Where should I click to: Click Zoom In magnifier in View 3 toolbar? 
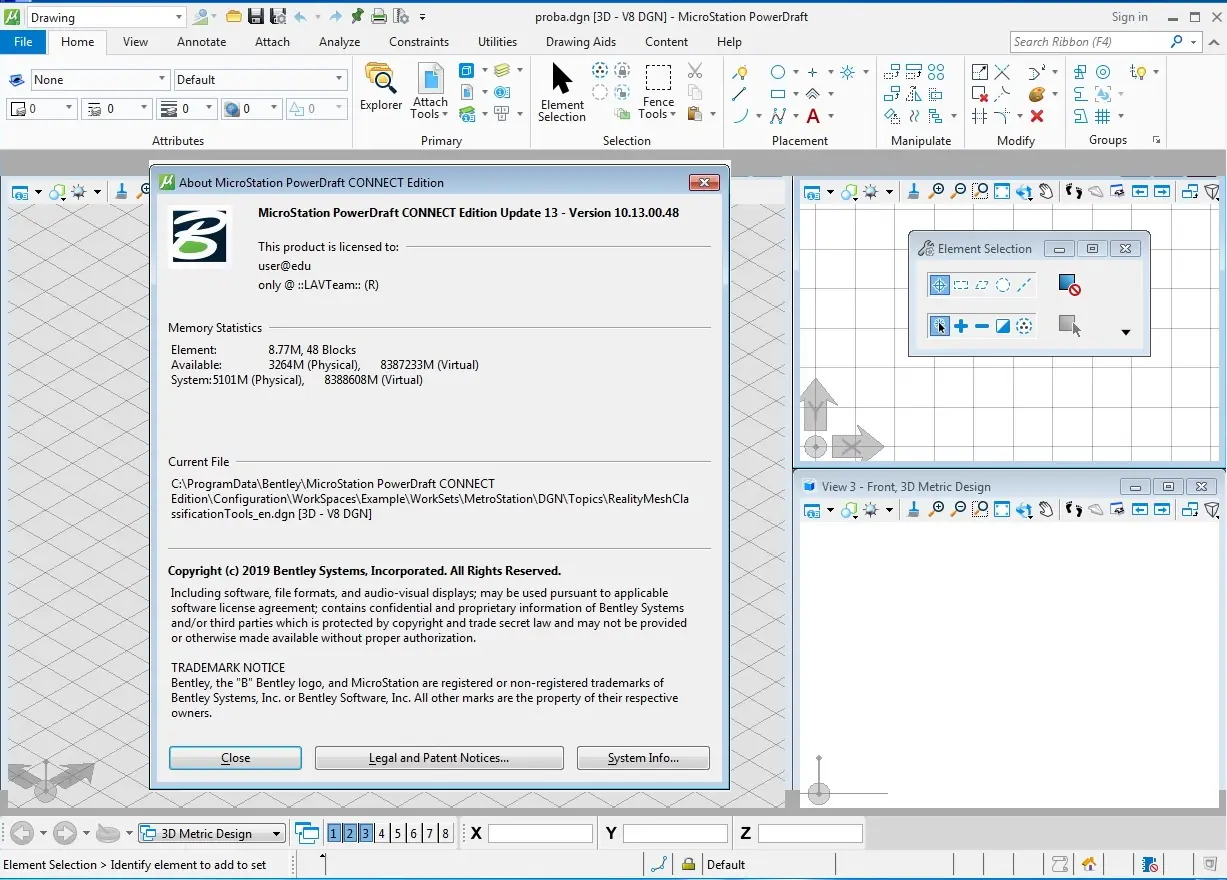click(x=937, y=510)
